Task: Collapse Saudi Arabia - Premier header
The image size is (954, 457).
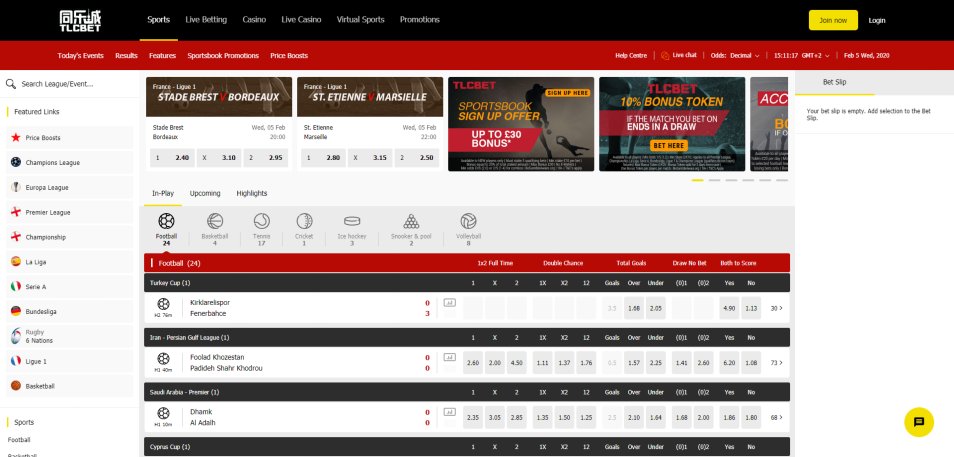Action: click(x=467, y=392)
